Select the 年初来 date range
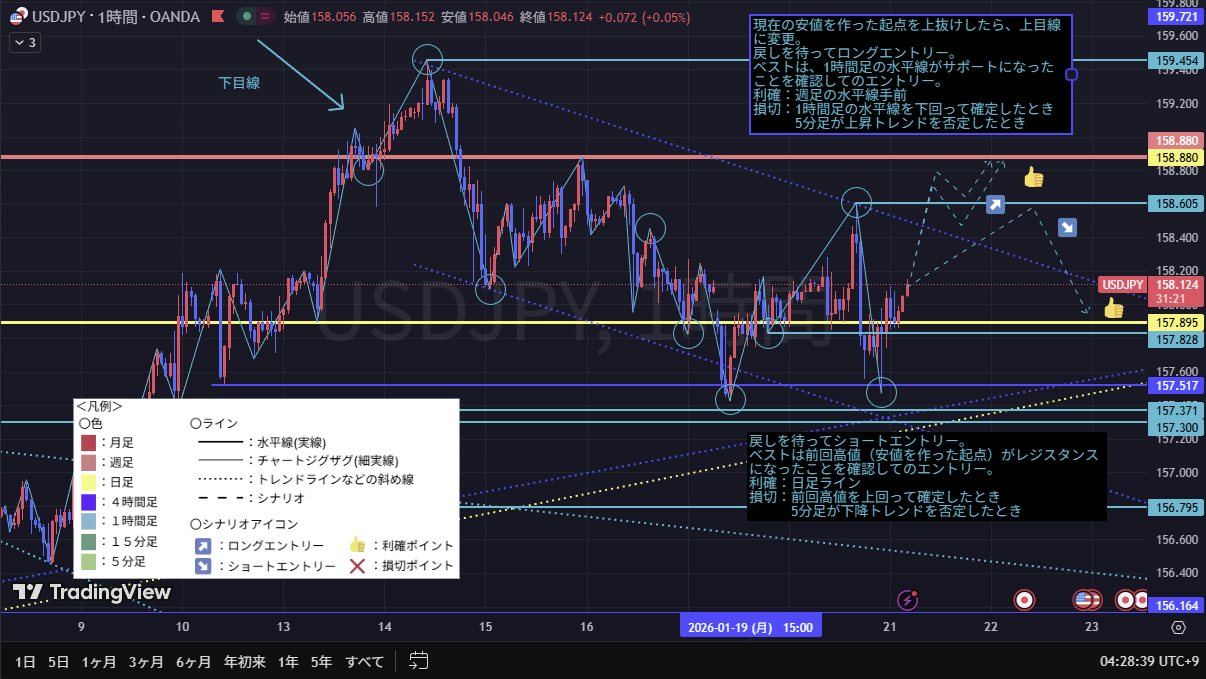Viewport: 1206px width, 679px height. [244, 661]
